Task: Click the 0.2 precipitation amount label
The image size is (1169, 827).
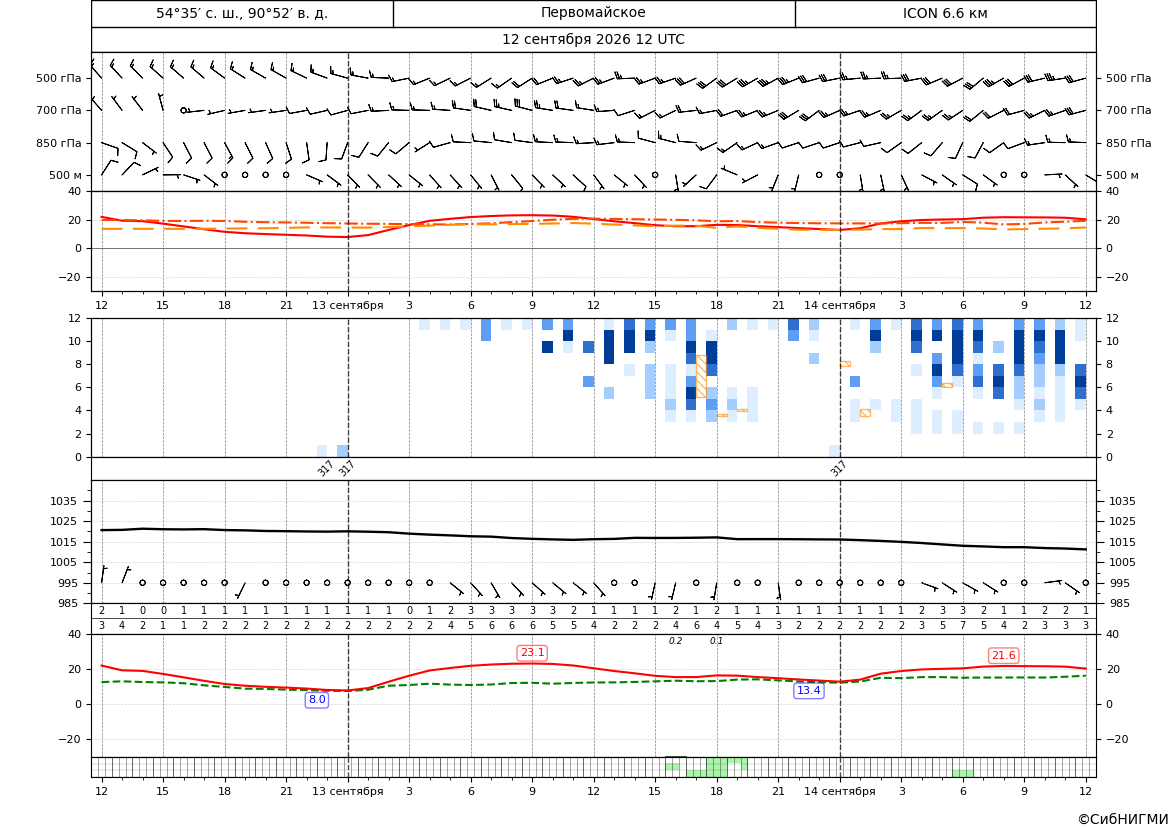Action: [675, 641]
